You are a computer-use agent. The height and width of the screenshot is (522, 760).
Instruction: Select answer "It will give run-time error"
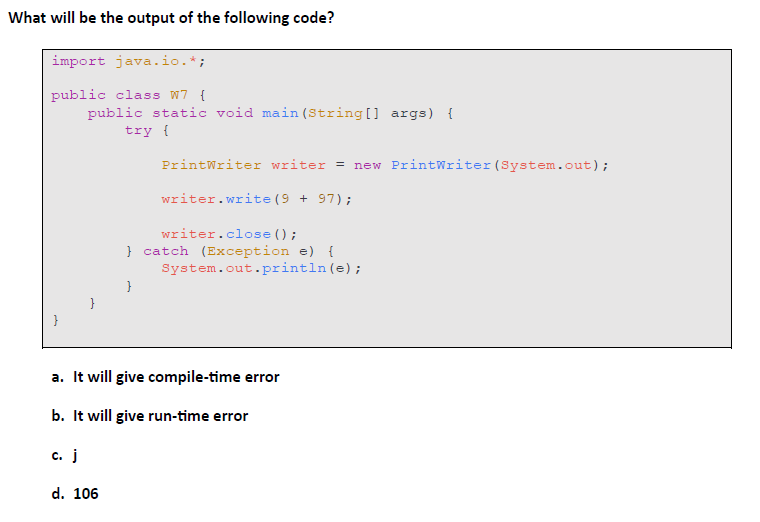click(160, 416)
